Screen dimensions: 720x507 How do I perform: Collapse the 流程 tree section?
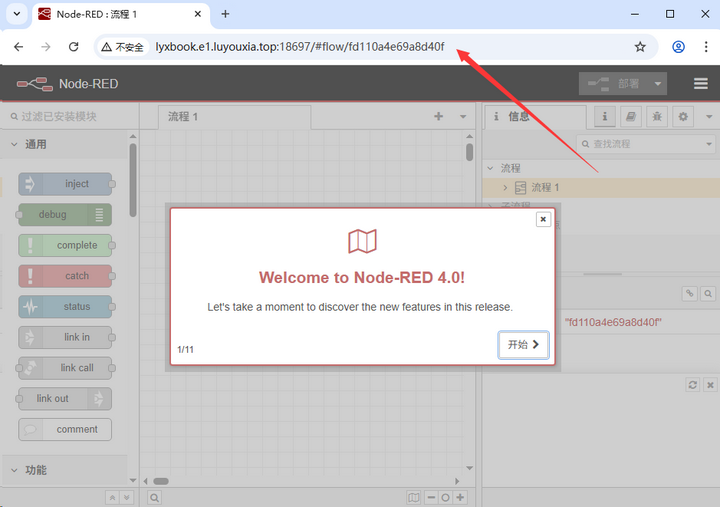click(x=491, y=168)
